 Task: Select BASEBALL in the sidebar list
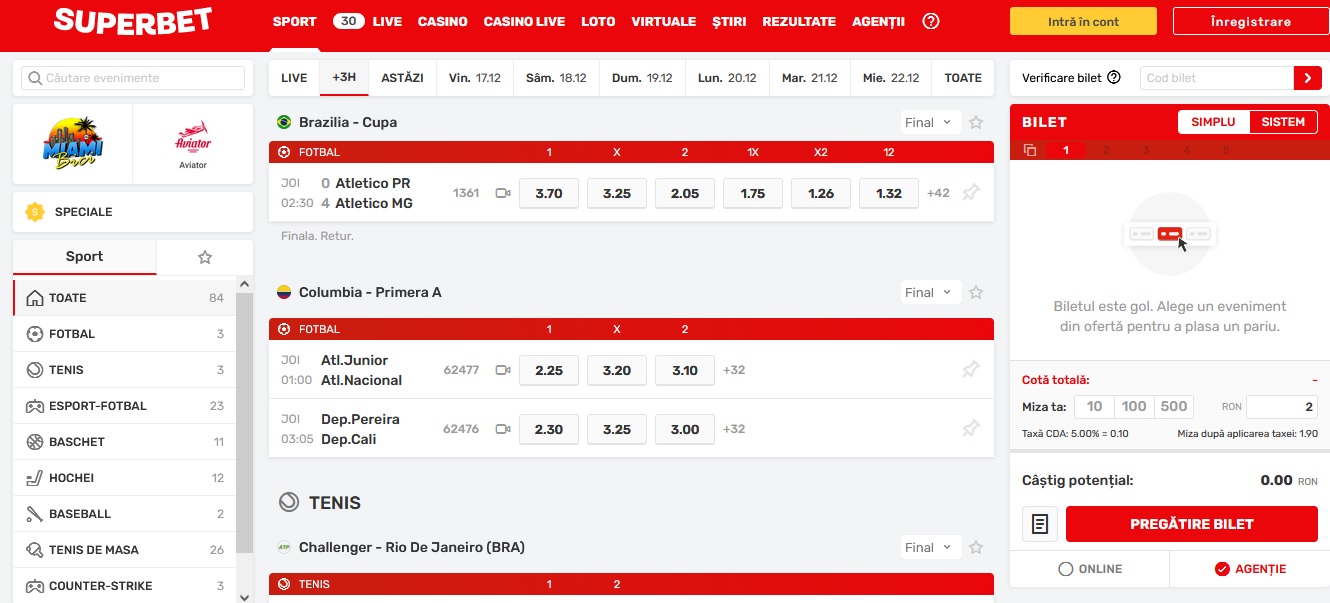pos(125,514)
